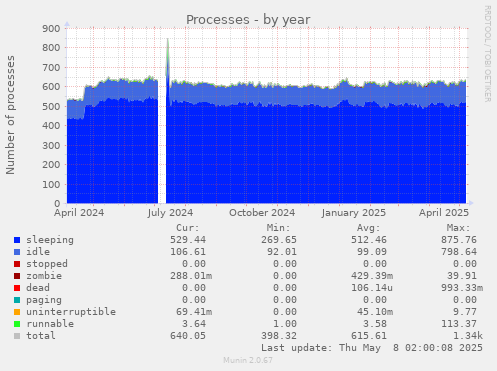
Task: Click the 'Avg:' column header
Action: click(369, 228)
